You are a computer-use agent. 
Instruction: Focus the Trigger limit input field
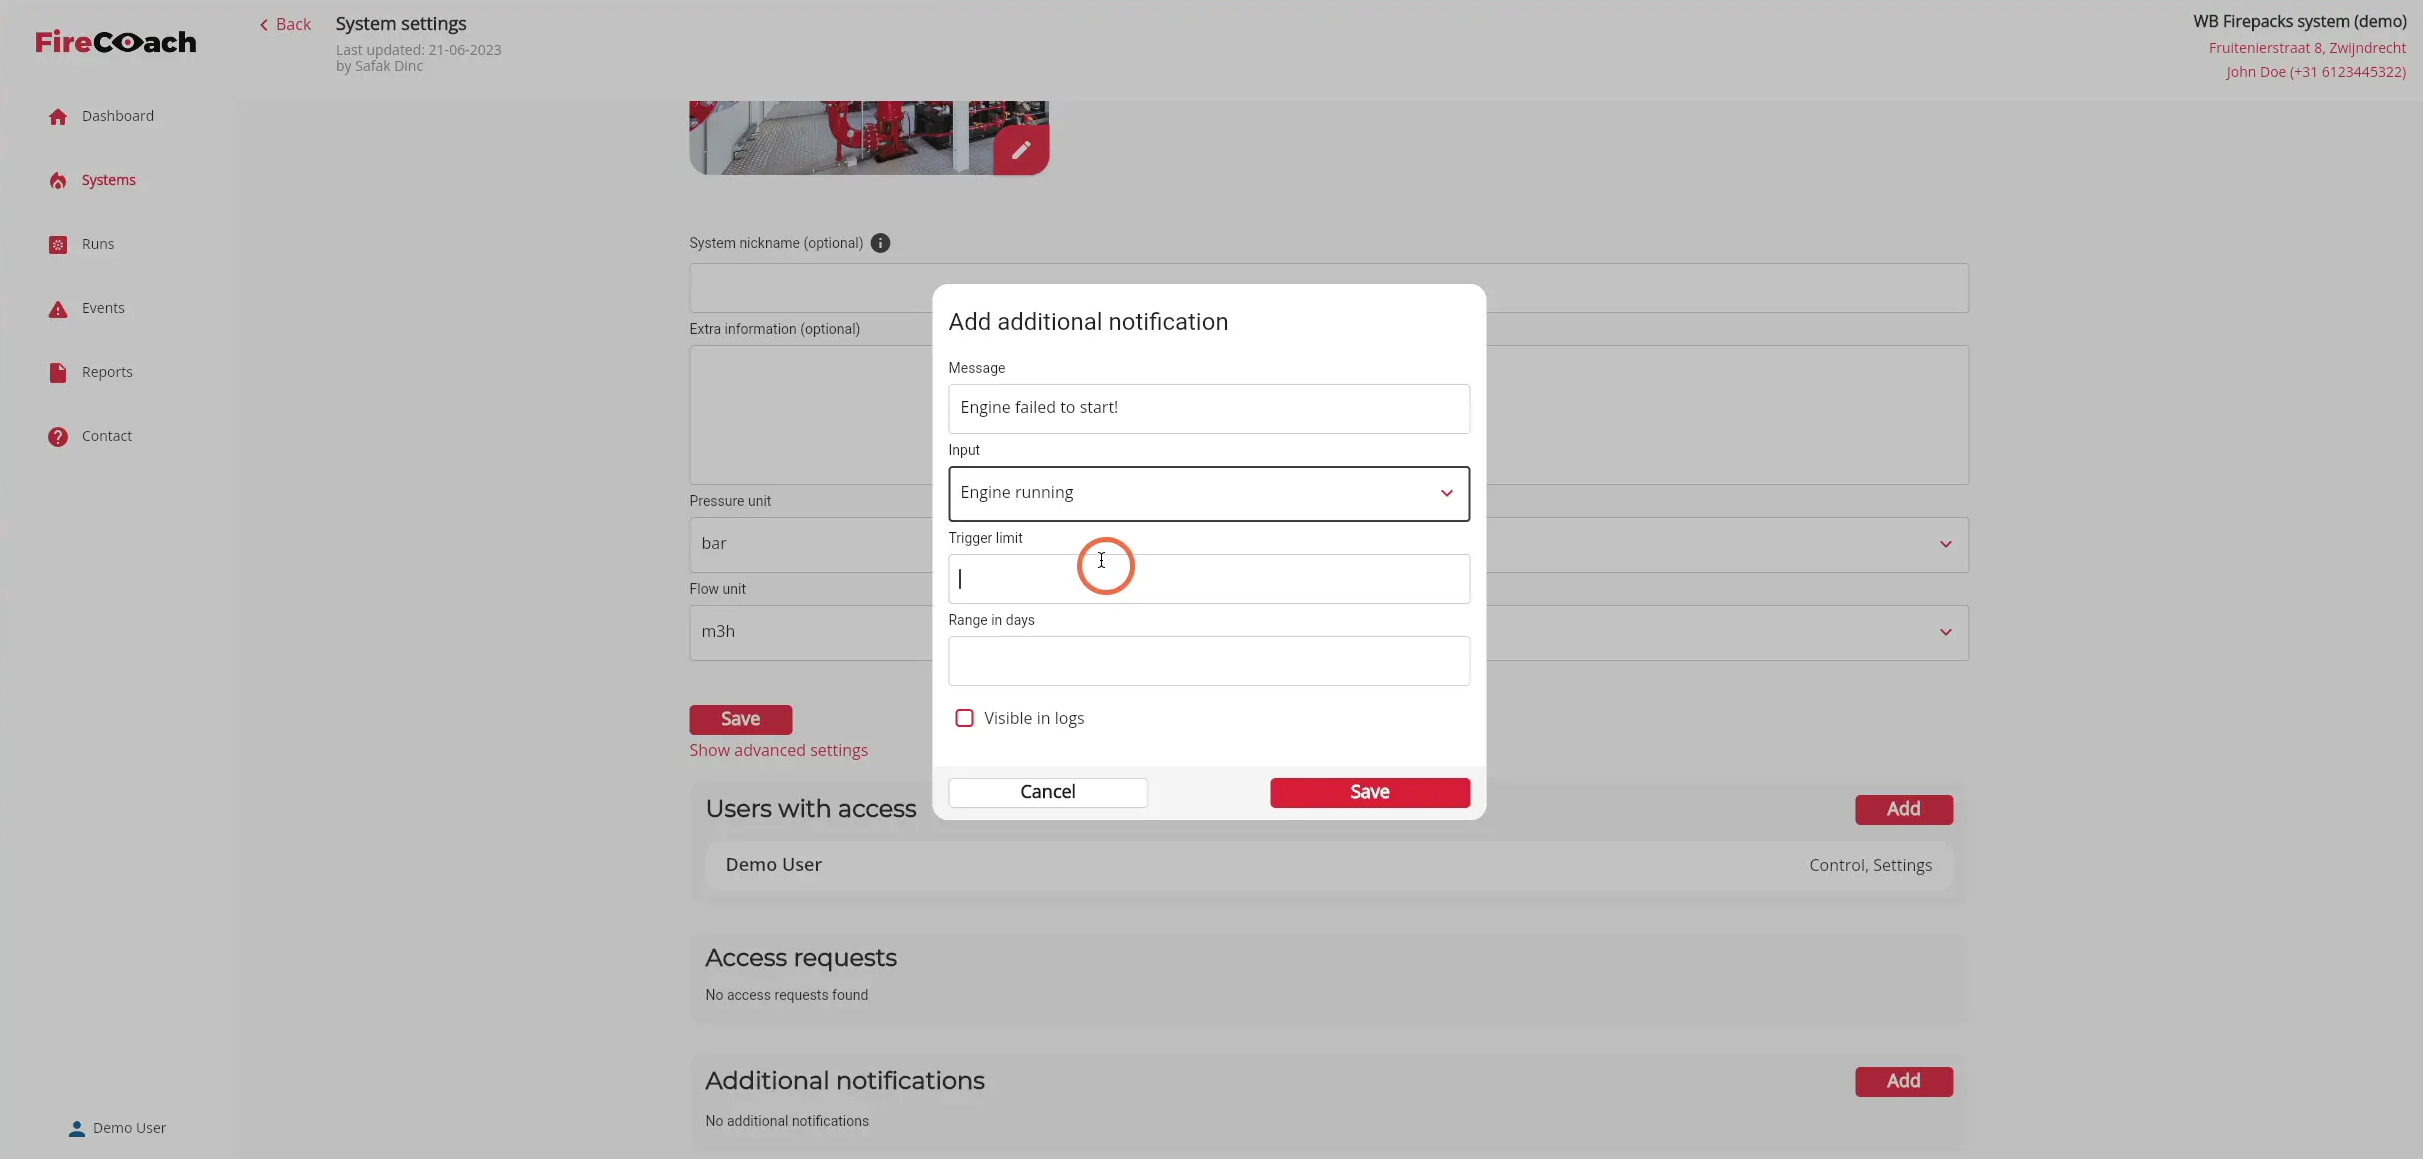click(1209, 579)
